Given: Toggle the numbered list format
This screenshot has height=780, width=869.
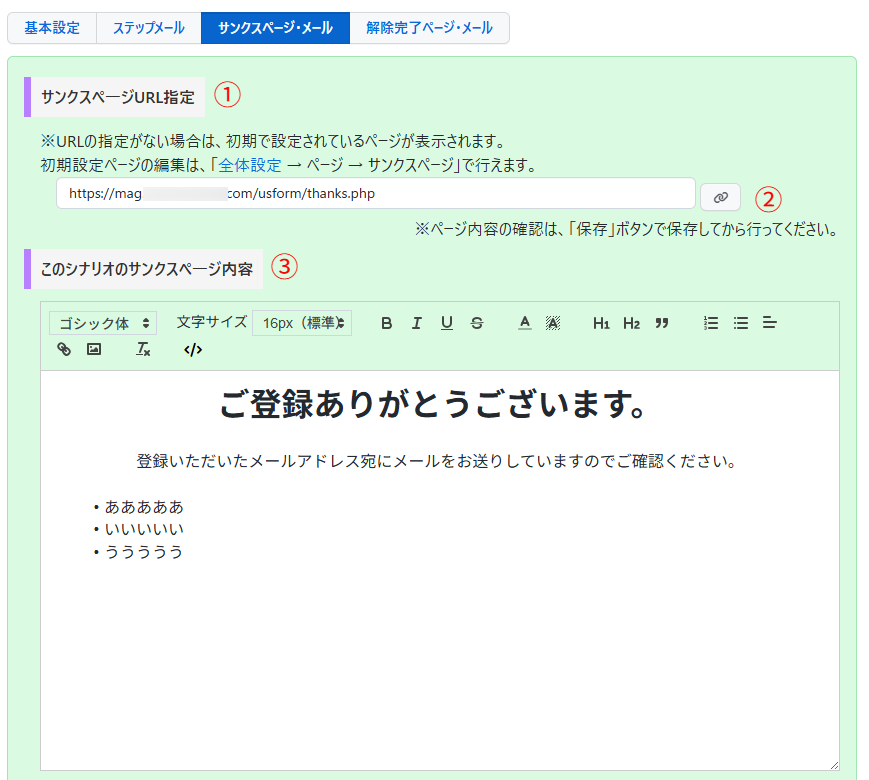Looking at the screenshot, I should point(711,323).
